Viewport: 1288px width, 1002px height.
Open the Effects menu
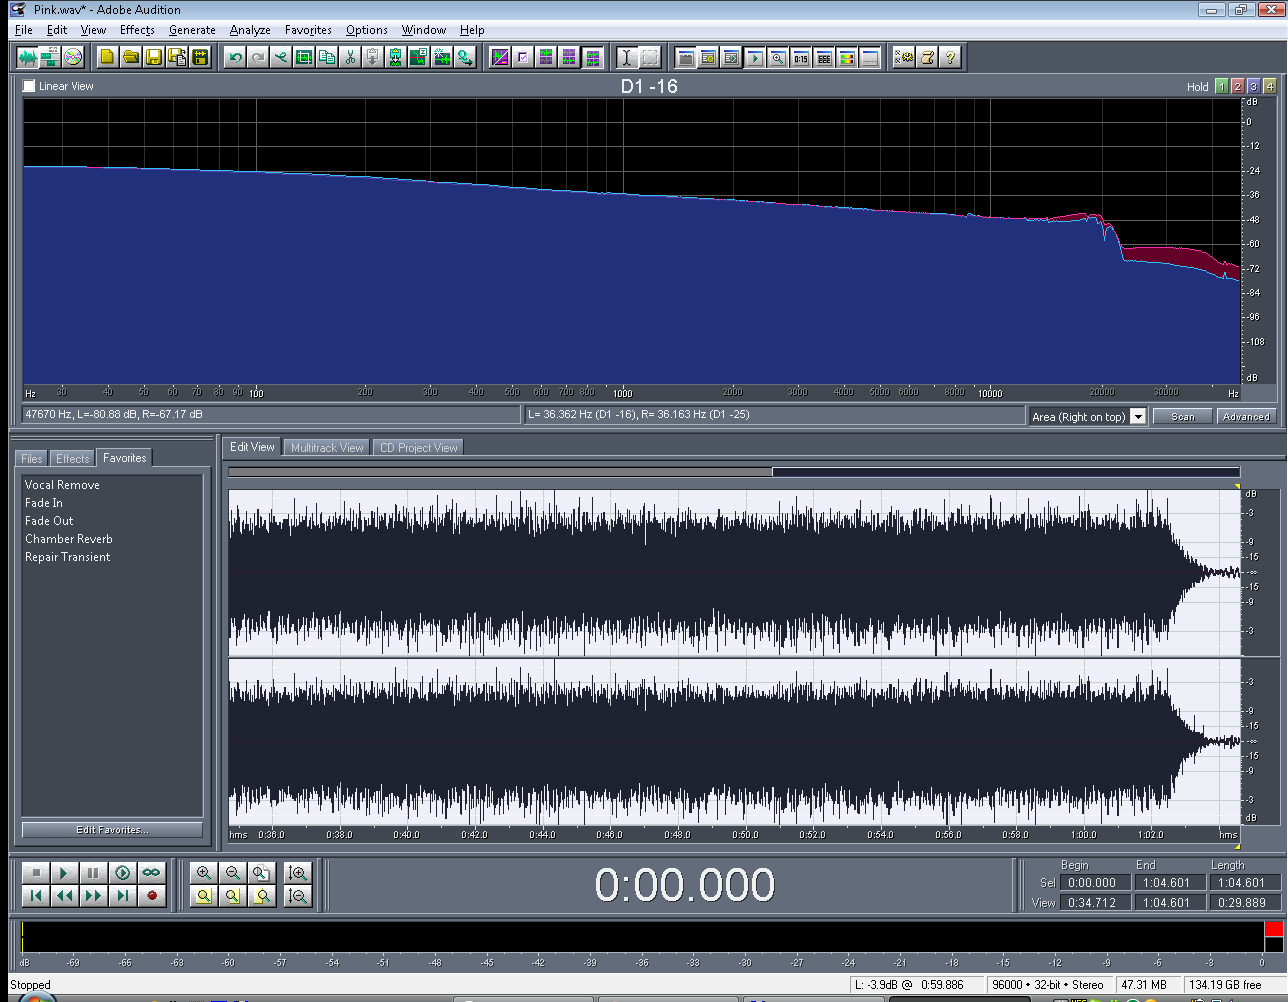(x=137, y=30)
